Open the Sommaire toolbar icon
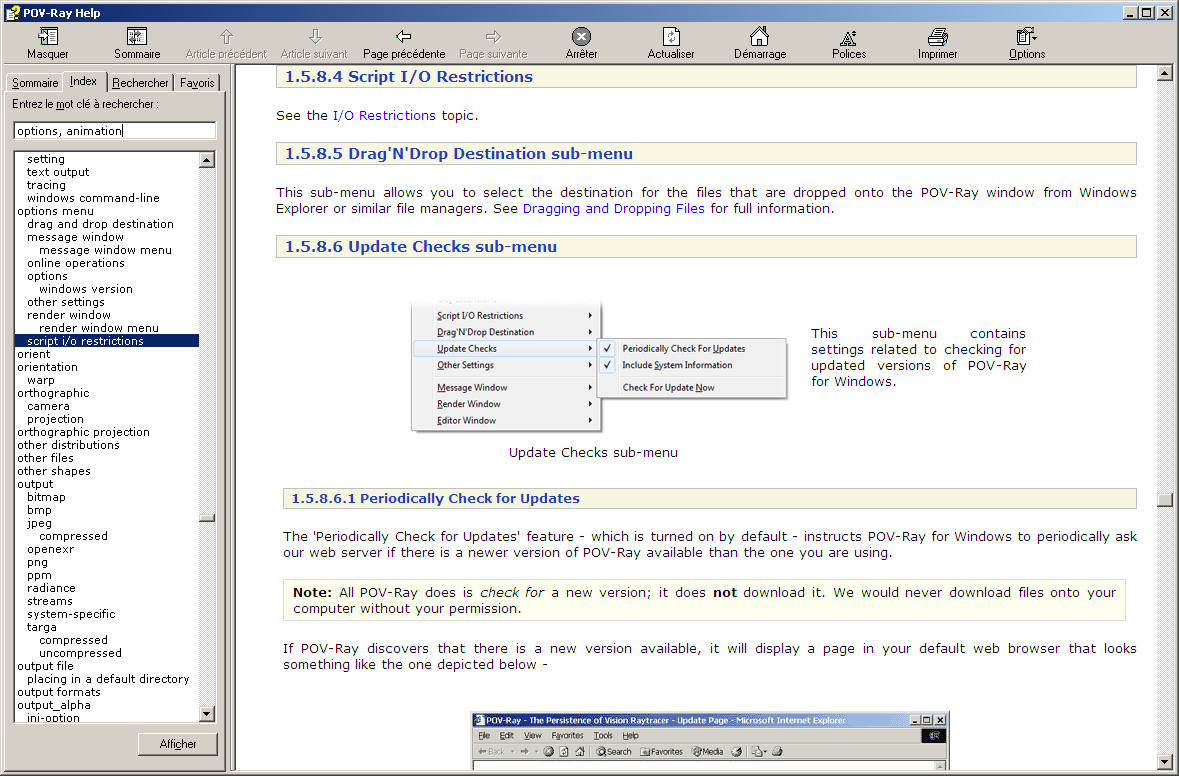 (x=137, y=38)
